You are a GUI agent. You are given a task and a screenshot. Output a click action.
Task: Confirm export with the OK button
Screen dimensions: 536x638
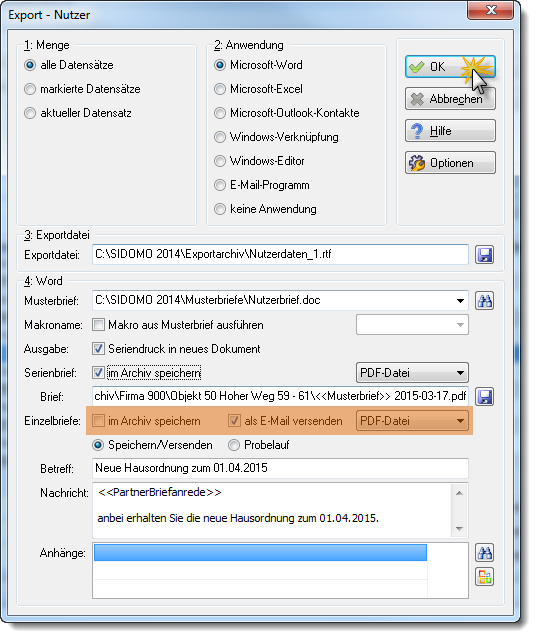[450, 67]
